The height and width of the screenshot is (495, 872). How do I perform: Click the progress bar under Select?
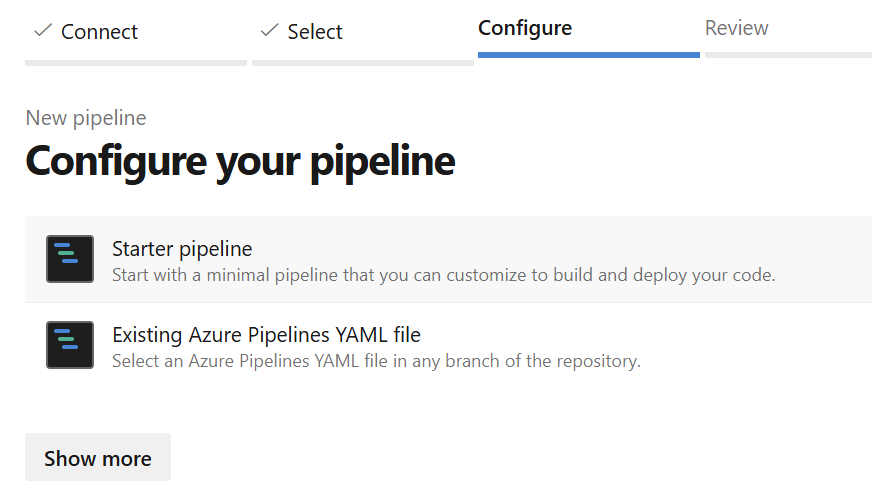(x=362, y=63)
